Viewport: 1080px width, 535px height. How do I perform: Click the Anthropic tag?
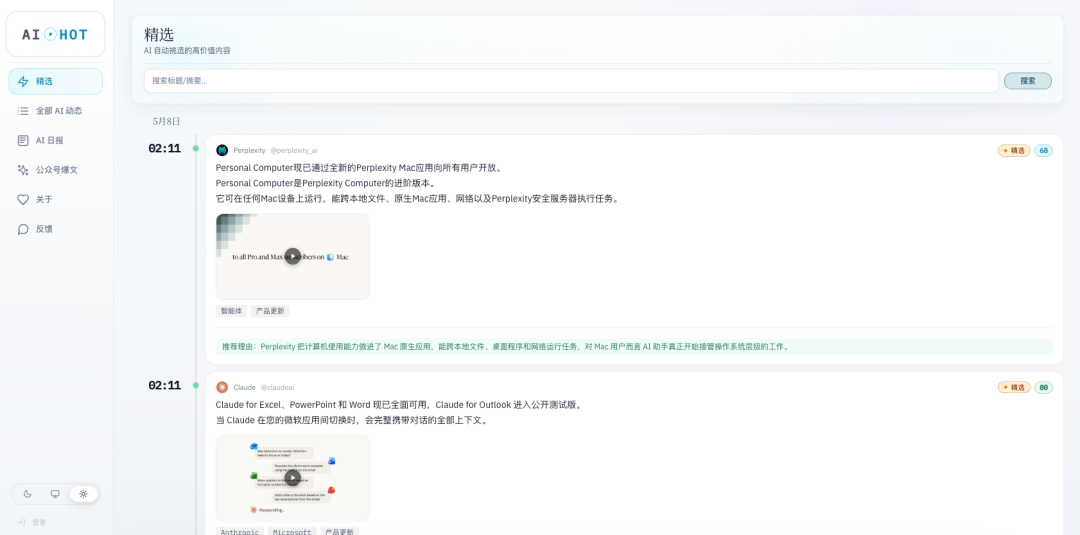pyautogui.click(x=240, y=532)
